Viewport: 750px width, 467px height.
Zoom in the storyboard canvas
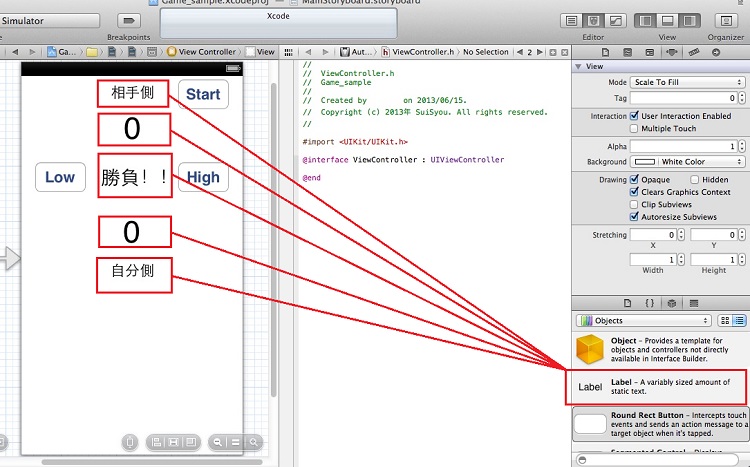click(x=254, y=443)
